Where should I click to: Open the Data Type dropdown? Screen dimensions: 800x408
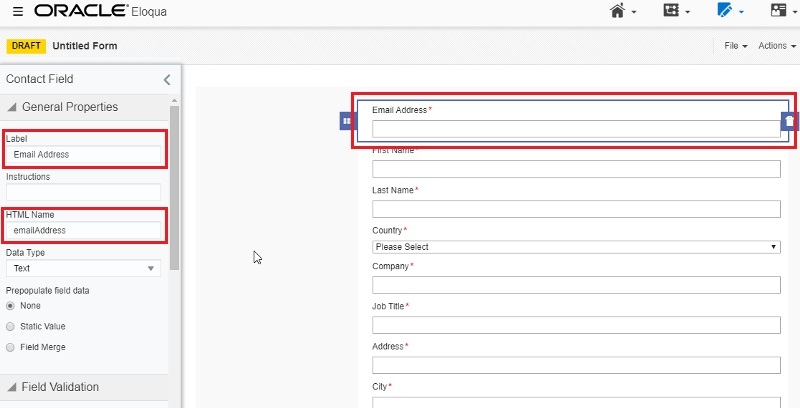(x=83, y=268)
